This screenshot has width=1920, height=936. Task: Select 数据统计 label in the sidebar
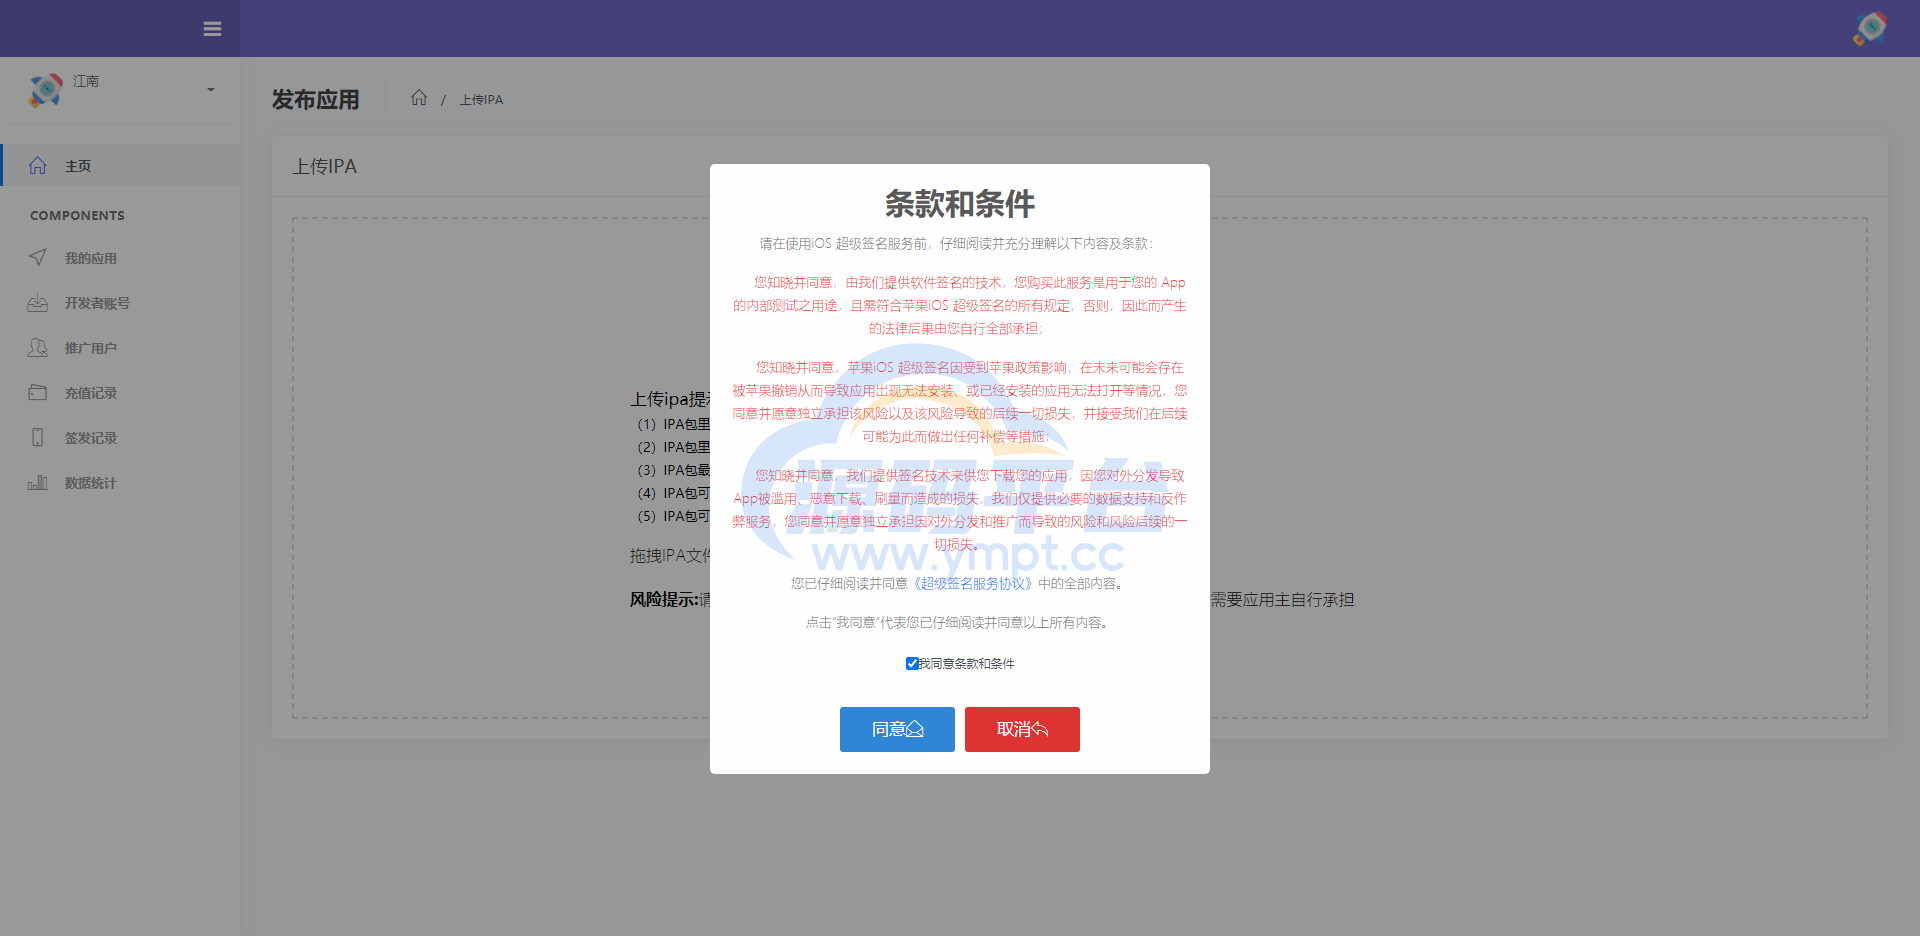tap(91, 483)
